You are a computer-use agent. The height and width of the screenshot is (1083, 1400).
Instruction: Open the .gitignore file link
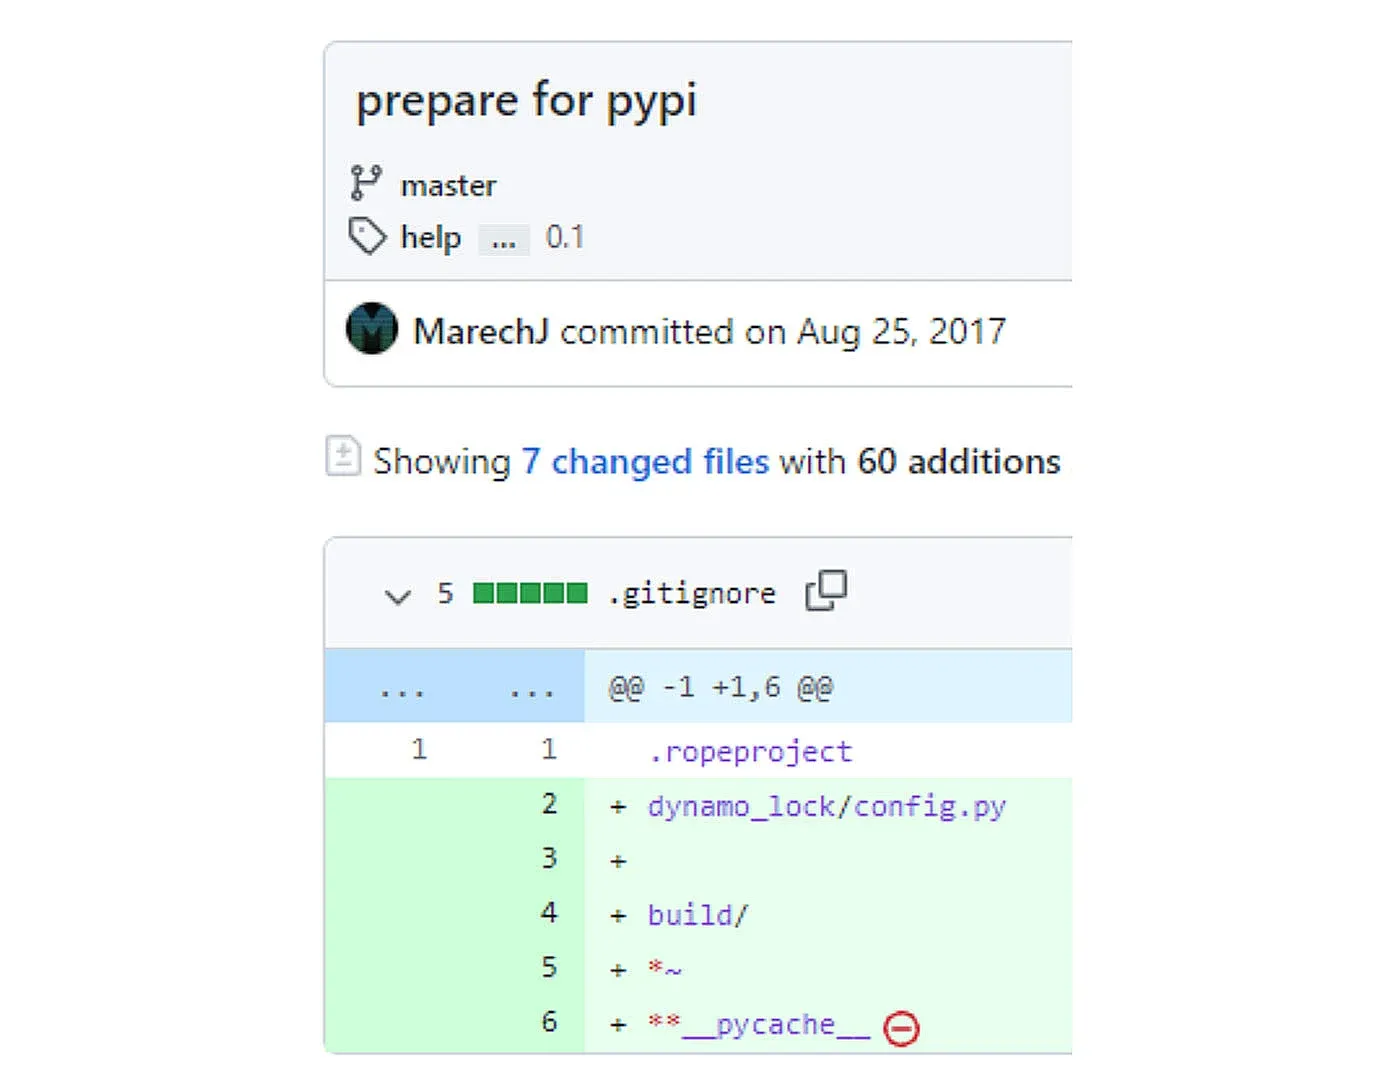(x=692, y=592)
